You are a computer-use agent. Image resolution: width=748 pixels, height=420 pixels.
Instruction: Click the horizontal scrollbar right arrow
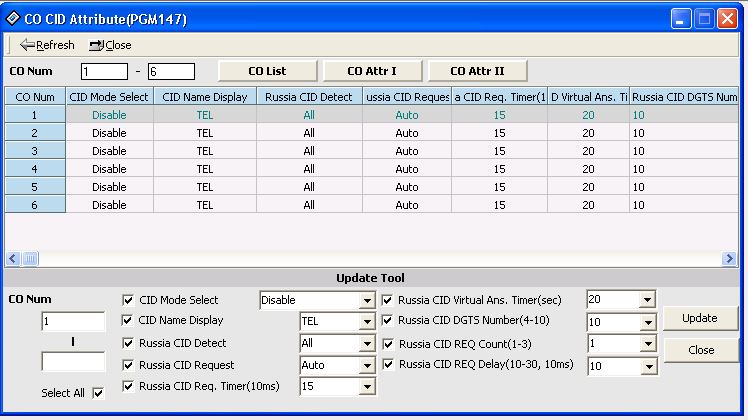pyautogui.click(x=730, y=258)
